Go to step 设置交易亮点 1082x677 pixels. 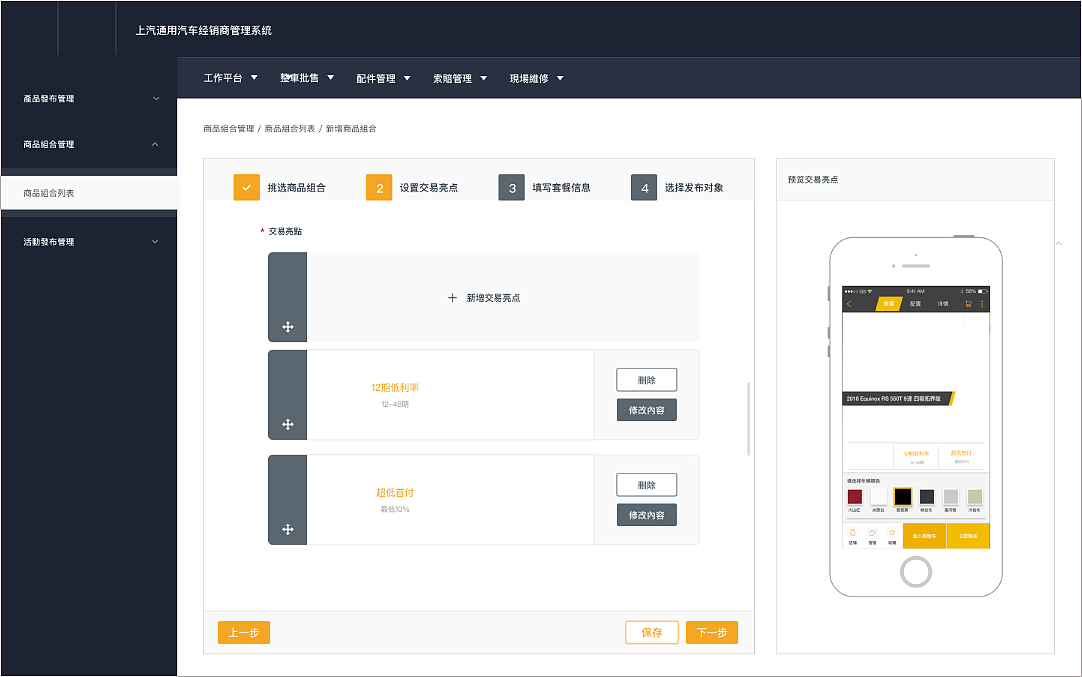429,188
